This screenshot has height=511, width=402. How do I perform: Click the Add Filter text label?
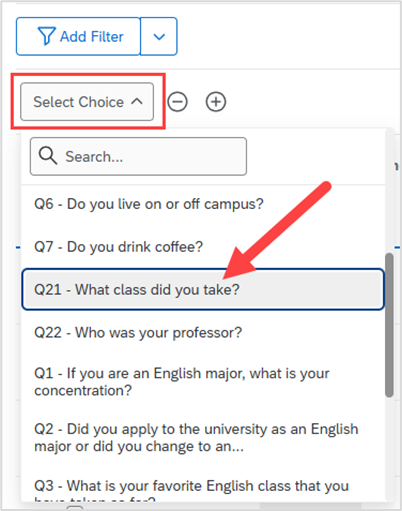(x=92, y=36)
